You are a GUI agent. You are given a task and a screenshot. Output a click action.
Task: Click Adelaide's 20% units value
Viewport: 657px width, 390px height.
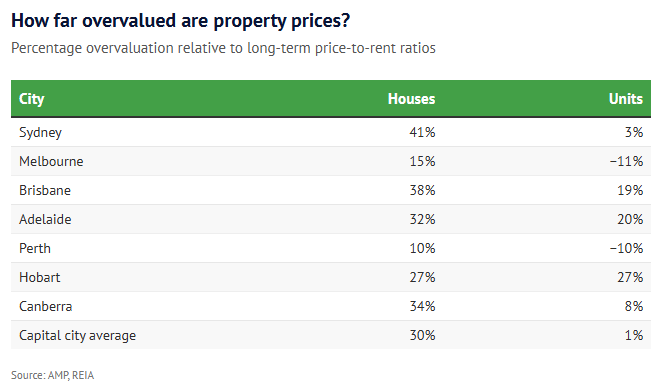(630, 219)
